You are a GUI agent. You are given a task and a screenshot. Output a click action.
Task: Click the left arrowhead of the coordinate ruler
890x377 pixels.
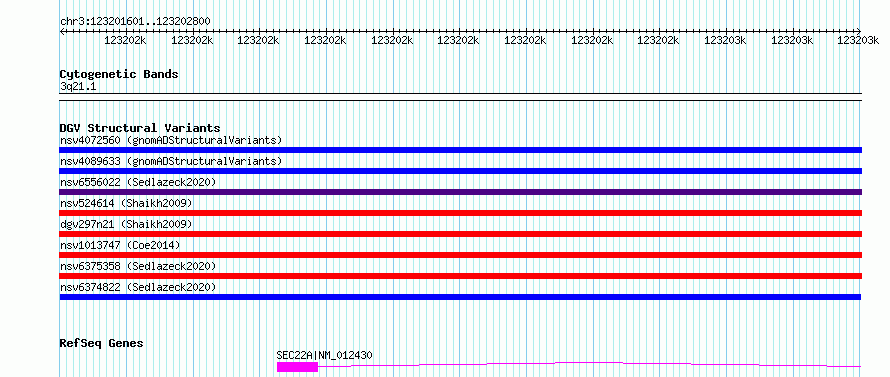coord(62,32)
